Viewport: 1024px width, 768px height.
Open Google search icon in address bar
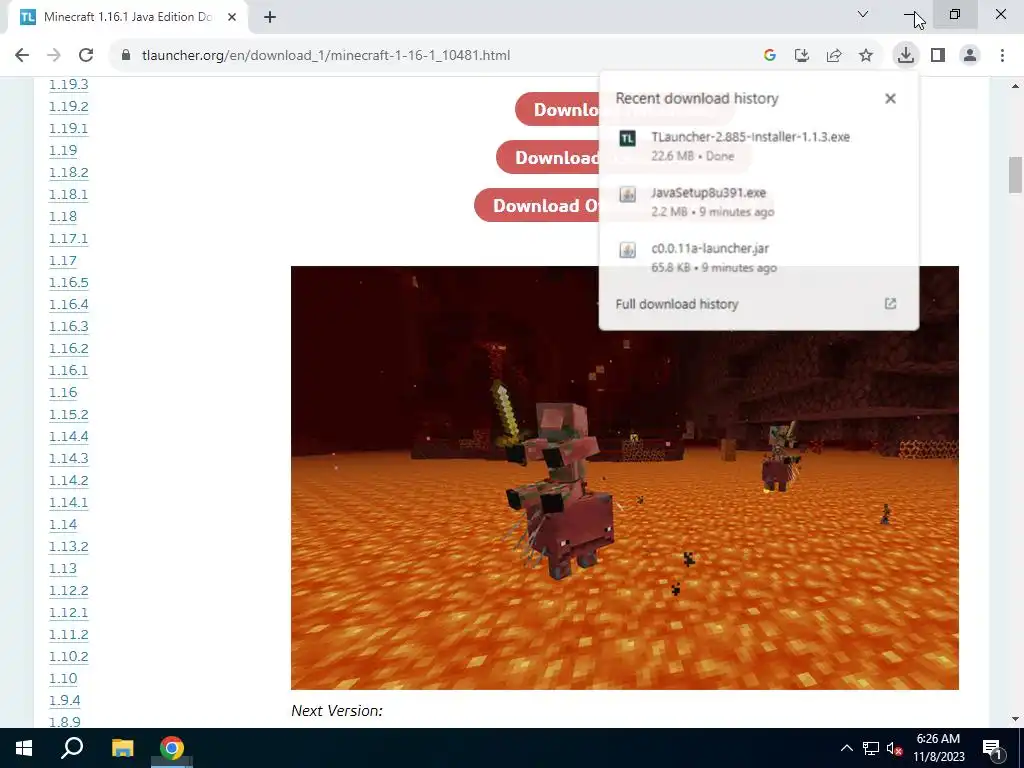pos(769,56)
